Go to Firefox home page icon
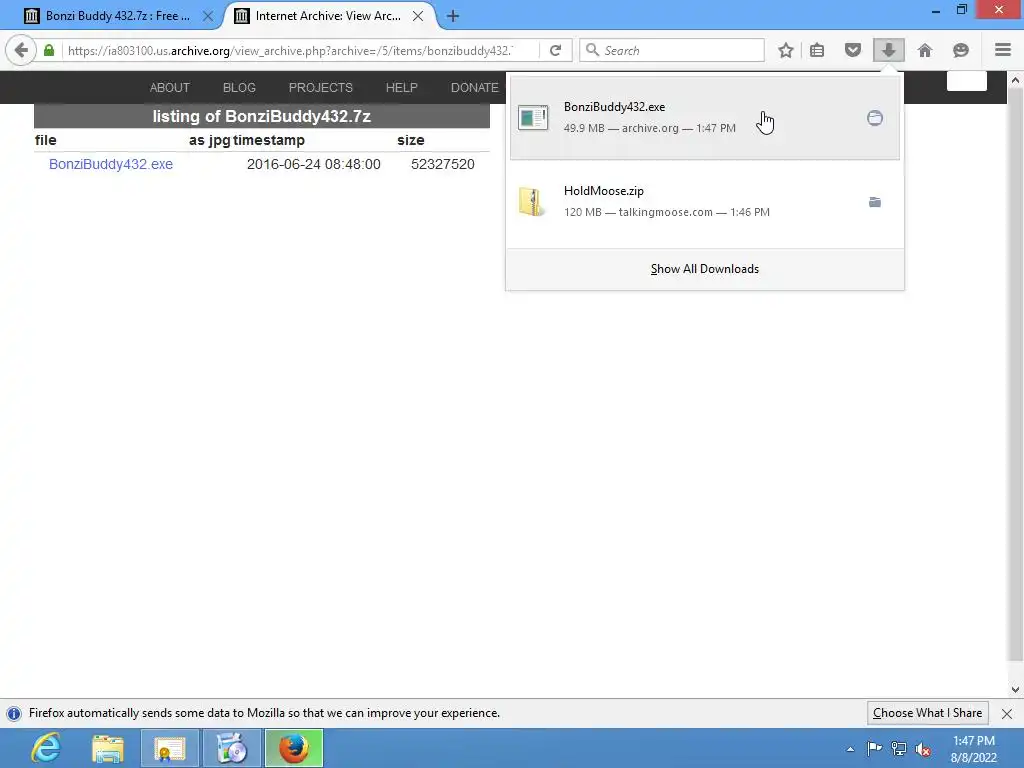Viewport: 1024px width, 768px height. 925,50
